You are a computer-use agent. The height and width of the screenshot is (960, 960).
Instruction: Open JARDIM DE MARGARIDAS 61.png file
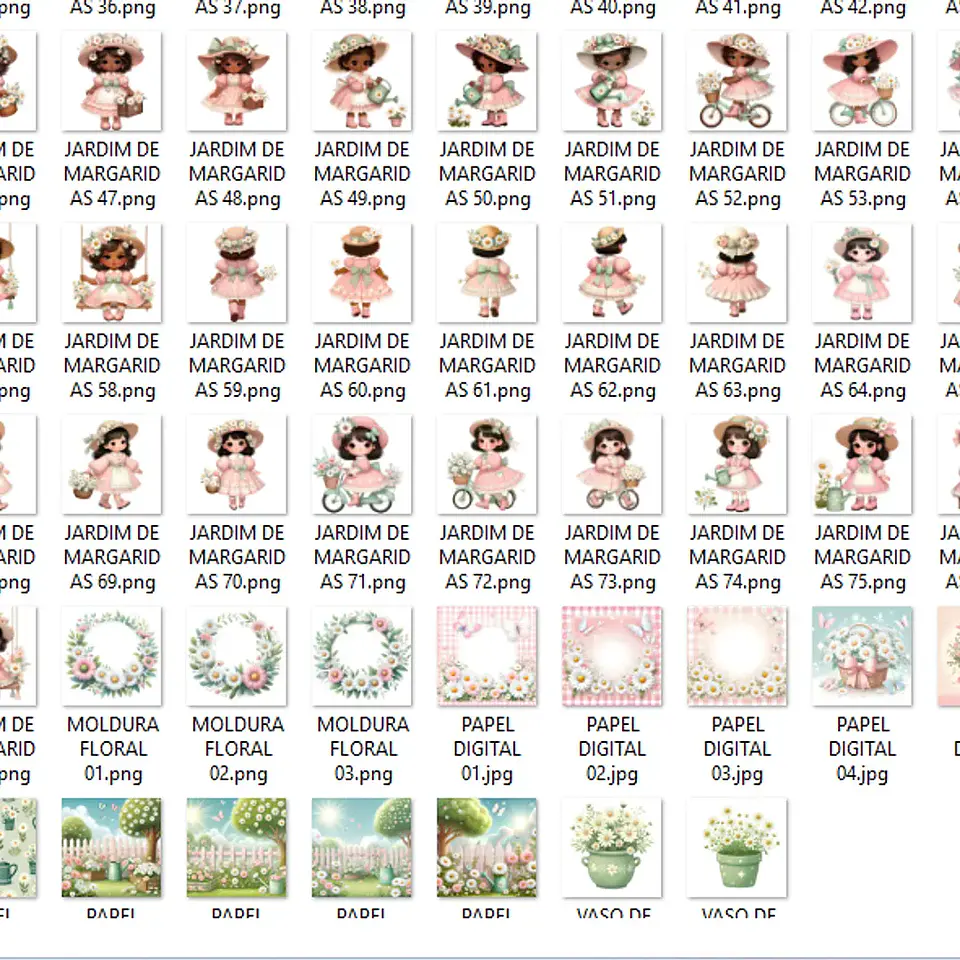pyautogui.click(x=487, y=273)
